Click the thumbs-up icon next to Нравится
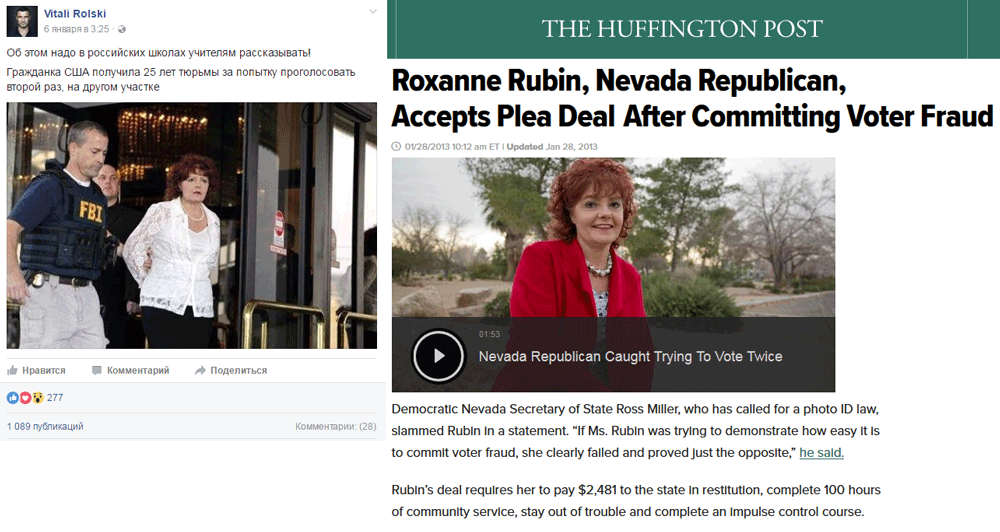 click(12, 370)
